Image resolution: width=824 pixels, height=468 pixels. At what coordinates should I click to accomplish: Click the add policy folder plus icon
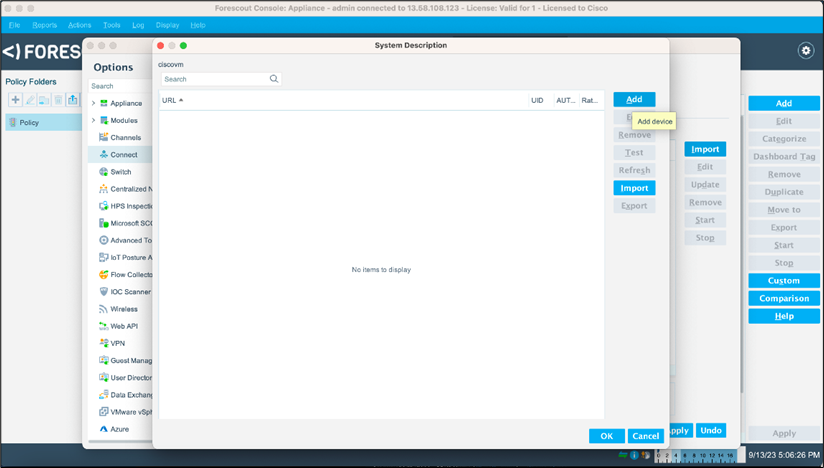[15, 100]
